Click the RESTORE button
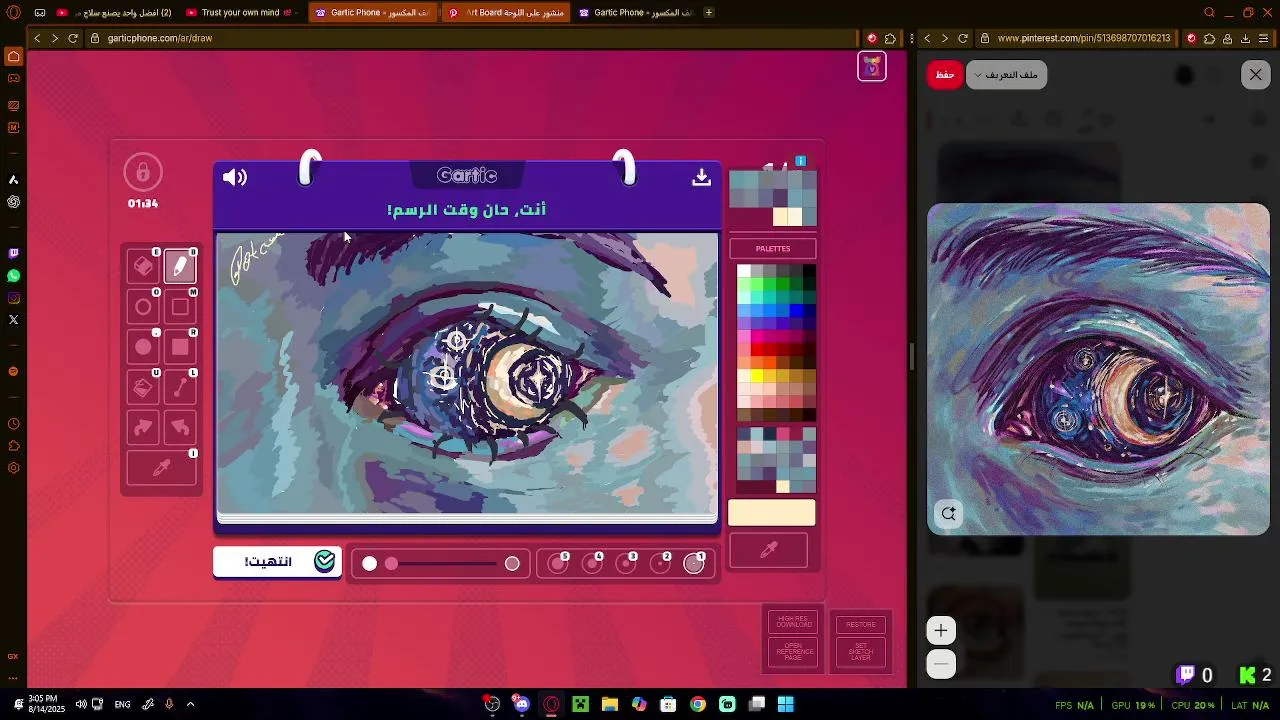Screen dimensions: 1280x720 (861, 624)
